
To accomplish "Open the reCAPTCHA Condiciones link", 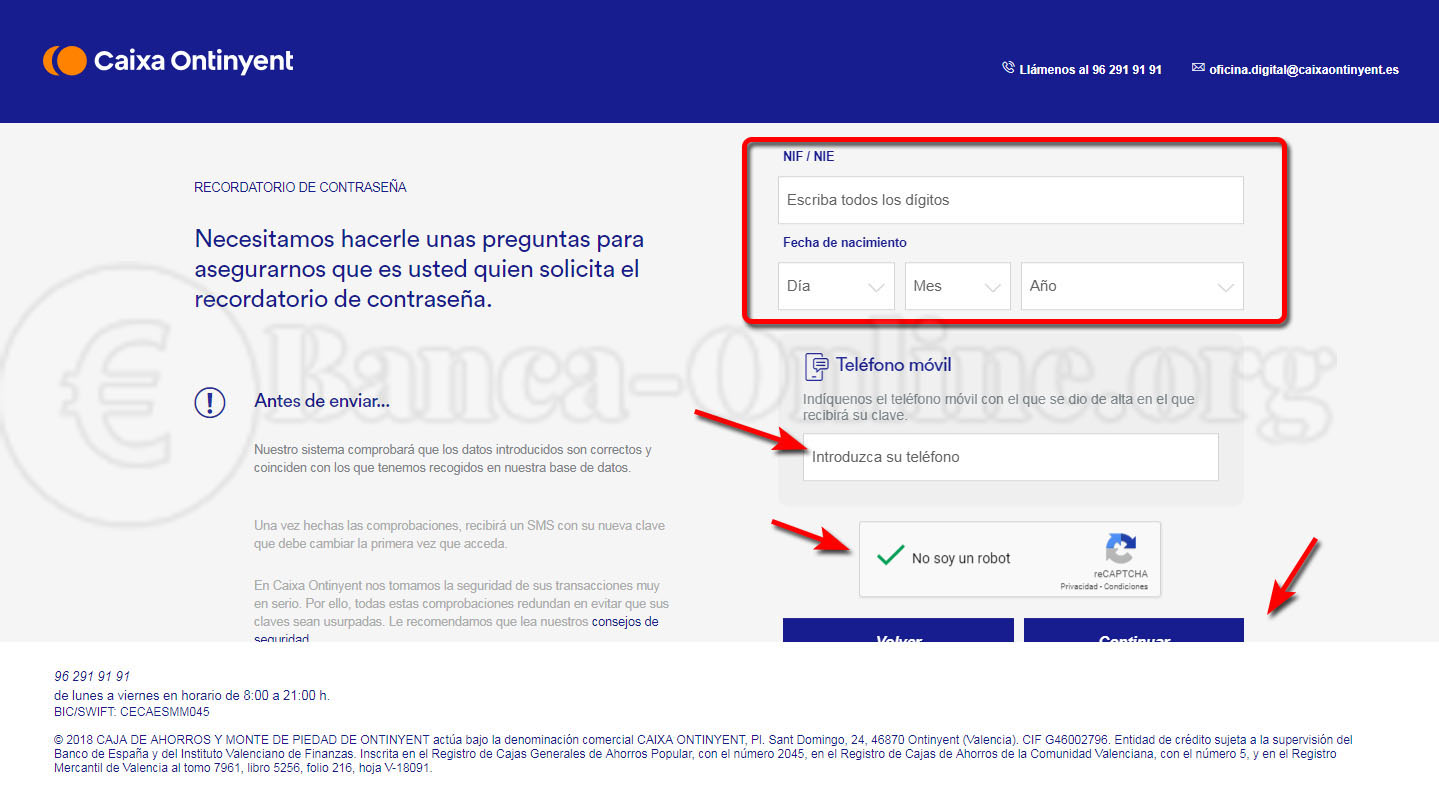I will tap(1126, 587).
